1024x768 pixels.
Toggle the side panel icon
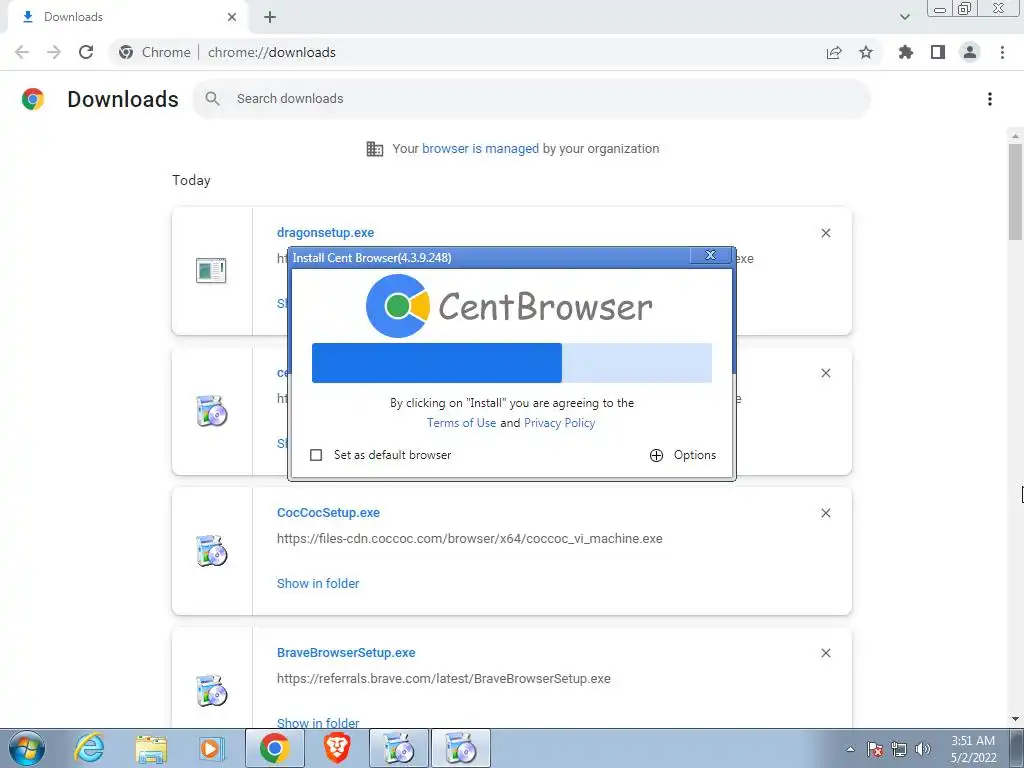tap(938, 52)
